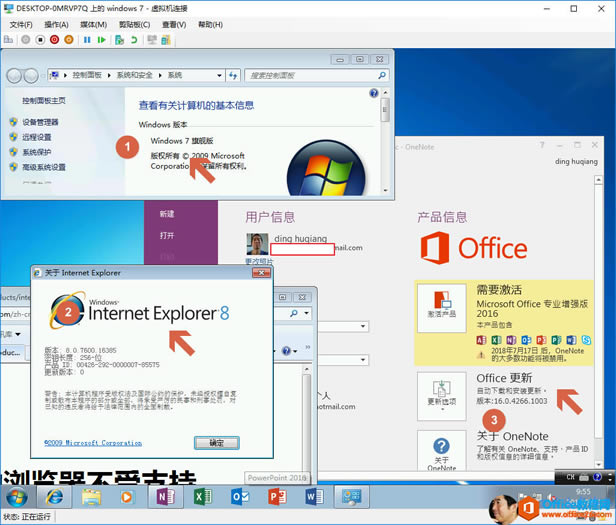
Task: Click the 关于 OneNote button
Action: tap(442, 450)
